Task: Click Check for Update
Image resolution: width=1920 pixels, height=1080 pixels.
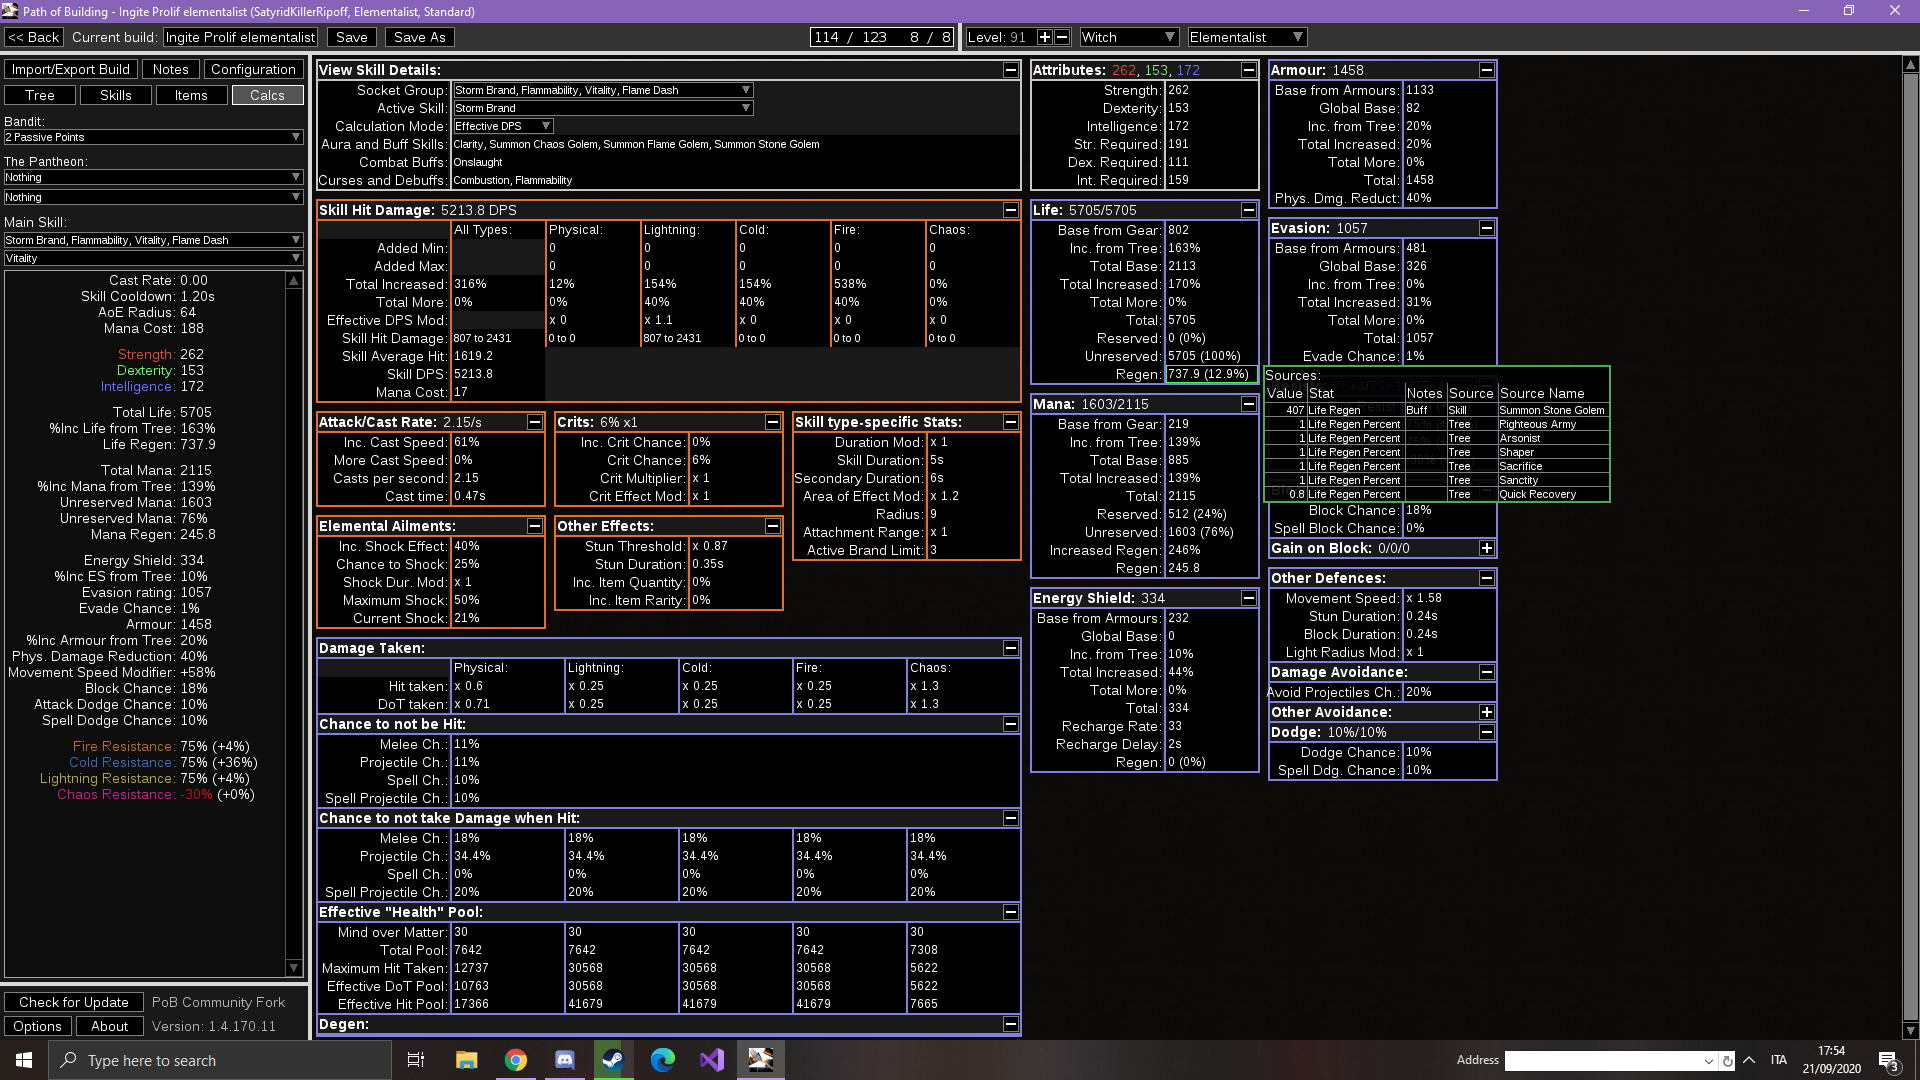Action: [74, 1002]
